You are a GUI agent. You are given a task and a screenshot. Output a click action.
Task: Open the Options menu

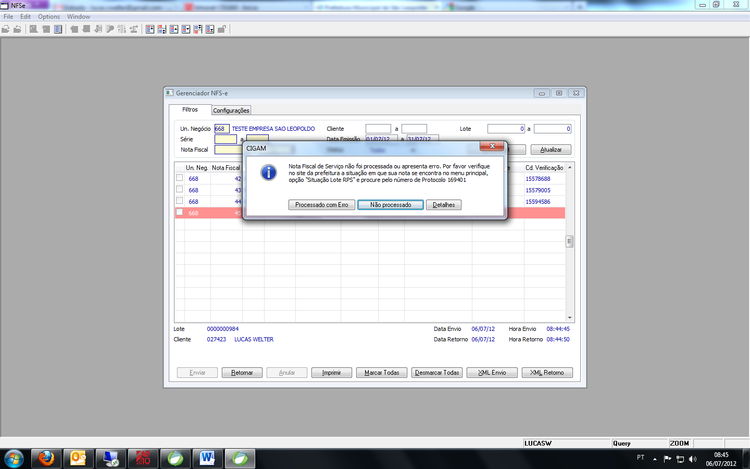tap(49, 16)
